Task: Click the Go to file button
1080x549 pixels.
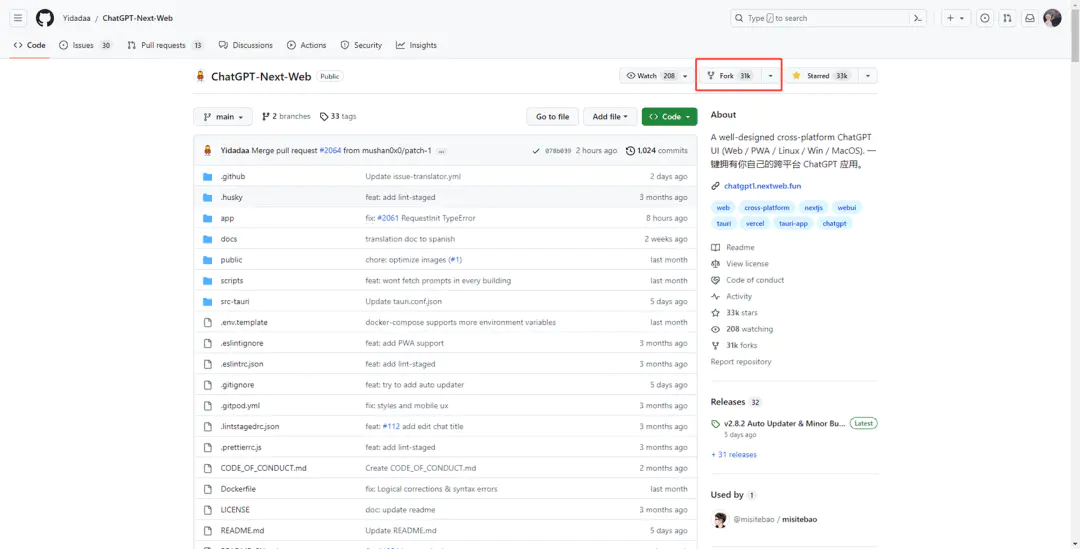Action: 552,117
